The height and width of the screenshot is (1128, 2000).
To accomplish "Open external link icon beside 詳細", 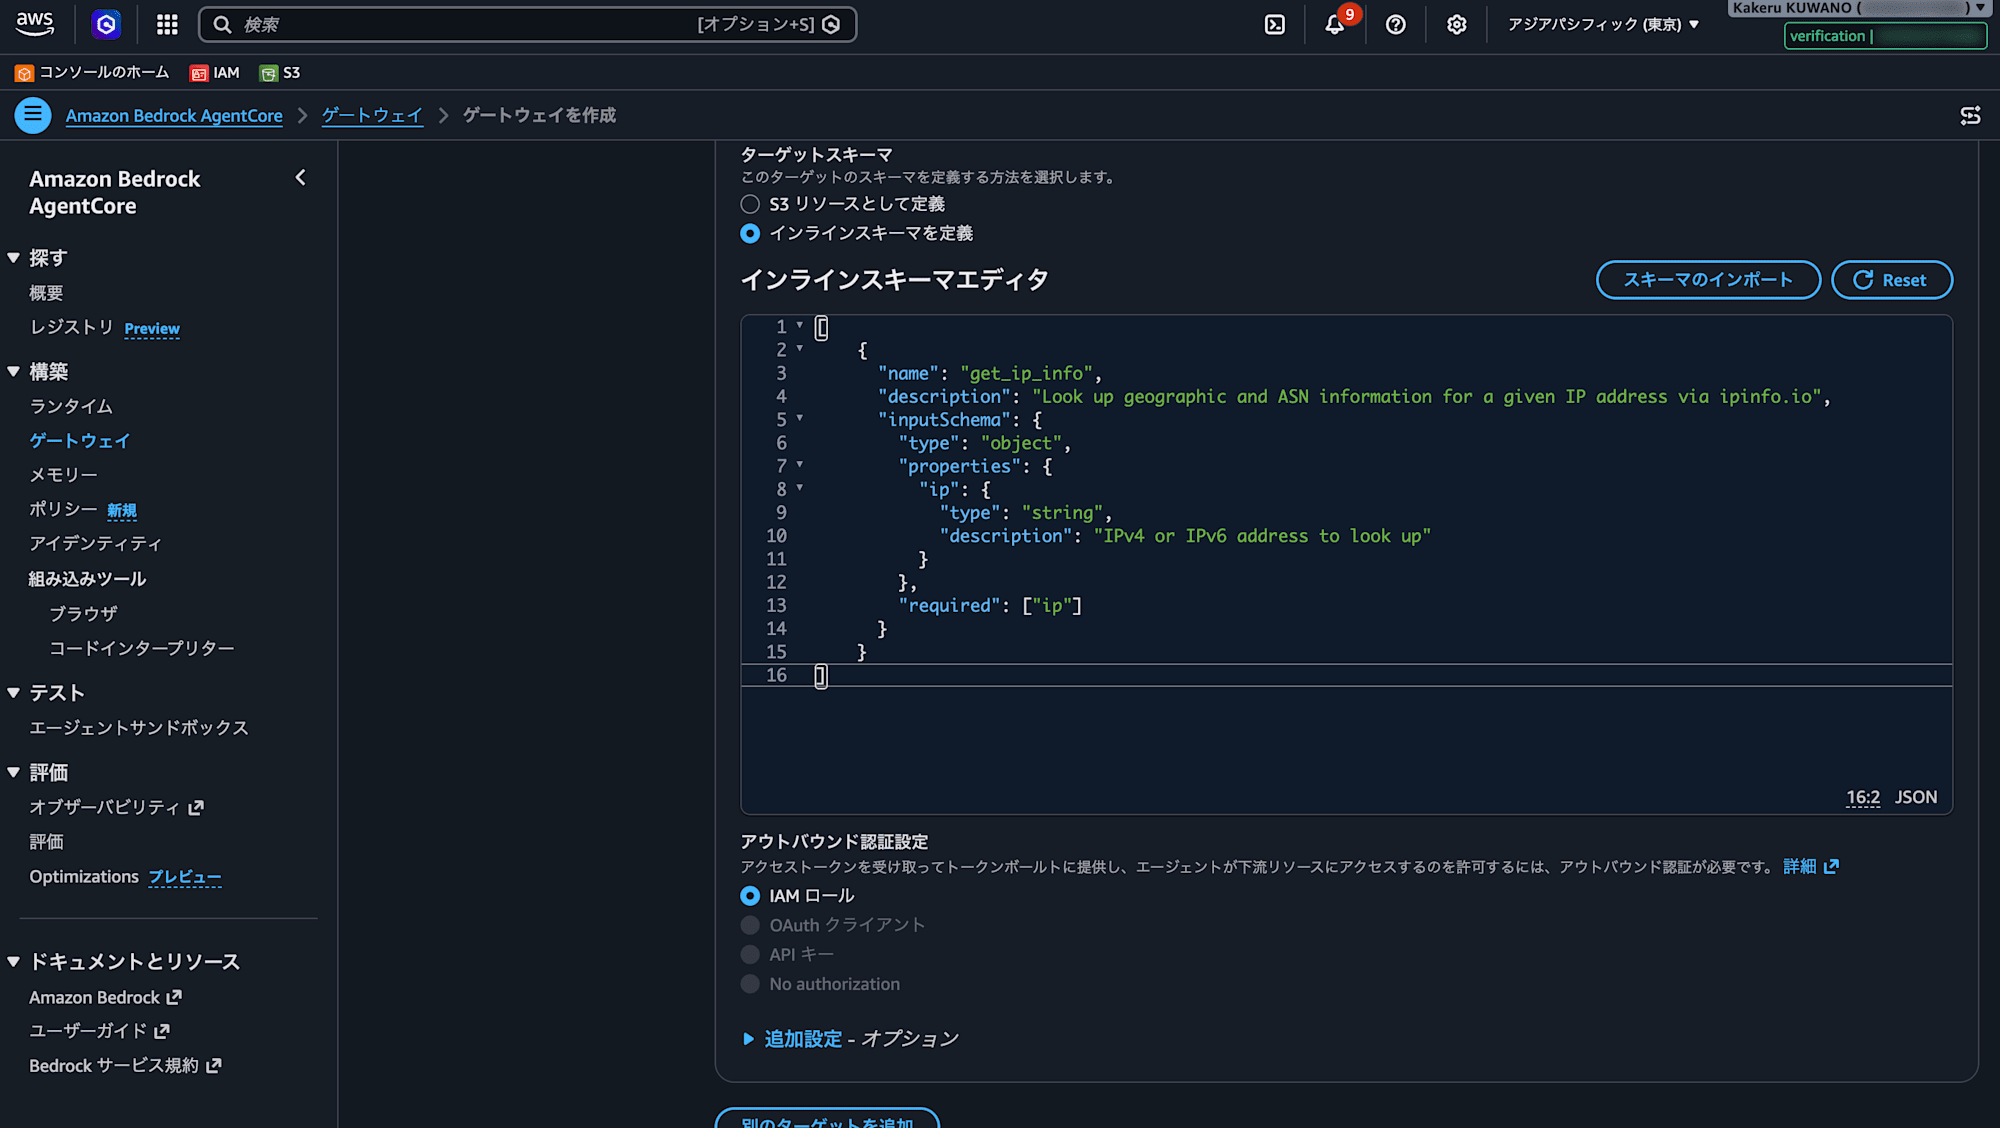I will [x=1831, y=866].
